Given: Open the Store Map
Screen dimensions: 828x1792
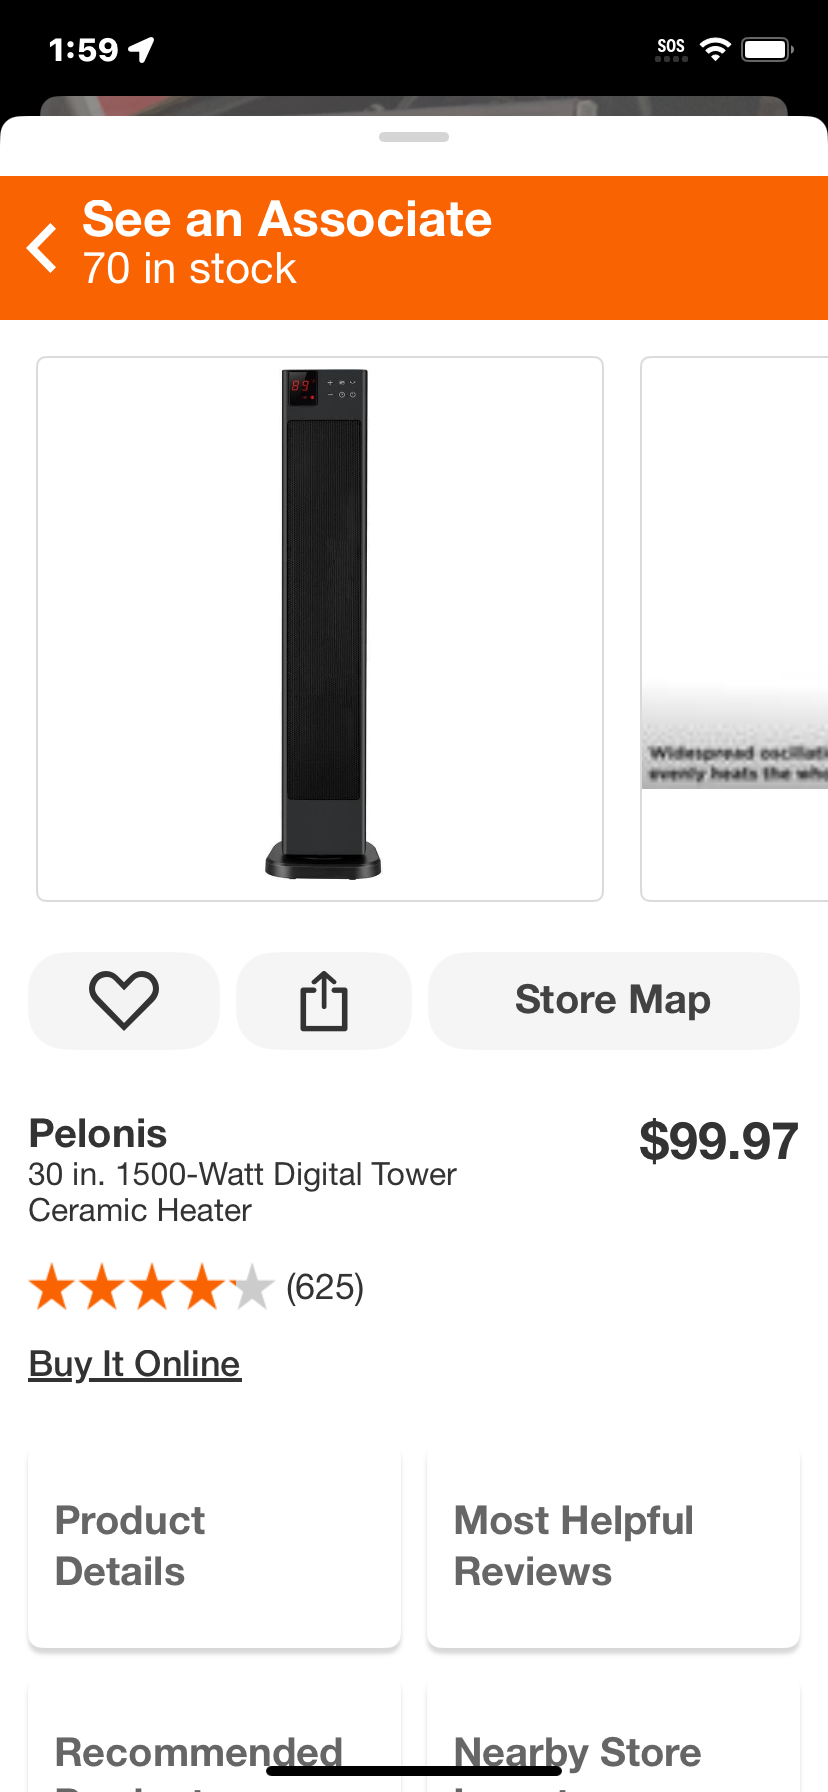Looking at the screenshot, I should pyautogui.click(x=613, y=1000).
